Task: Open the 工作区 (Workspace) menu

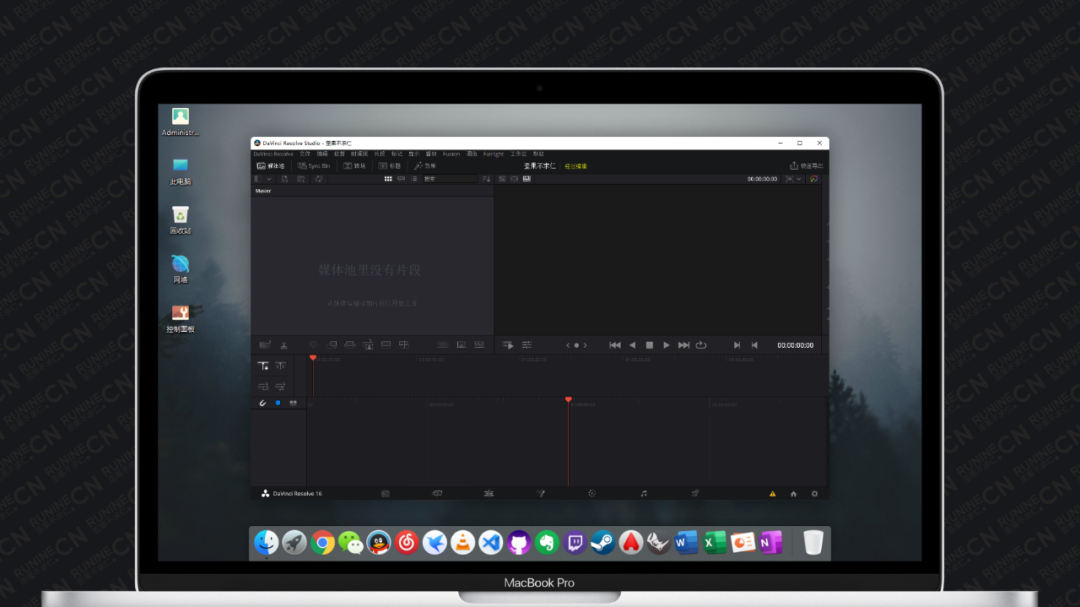Action: (x=517, y=153)
